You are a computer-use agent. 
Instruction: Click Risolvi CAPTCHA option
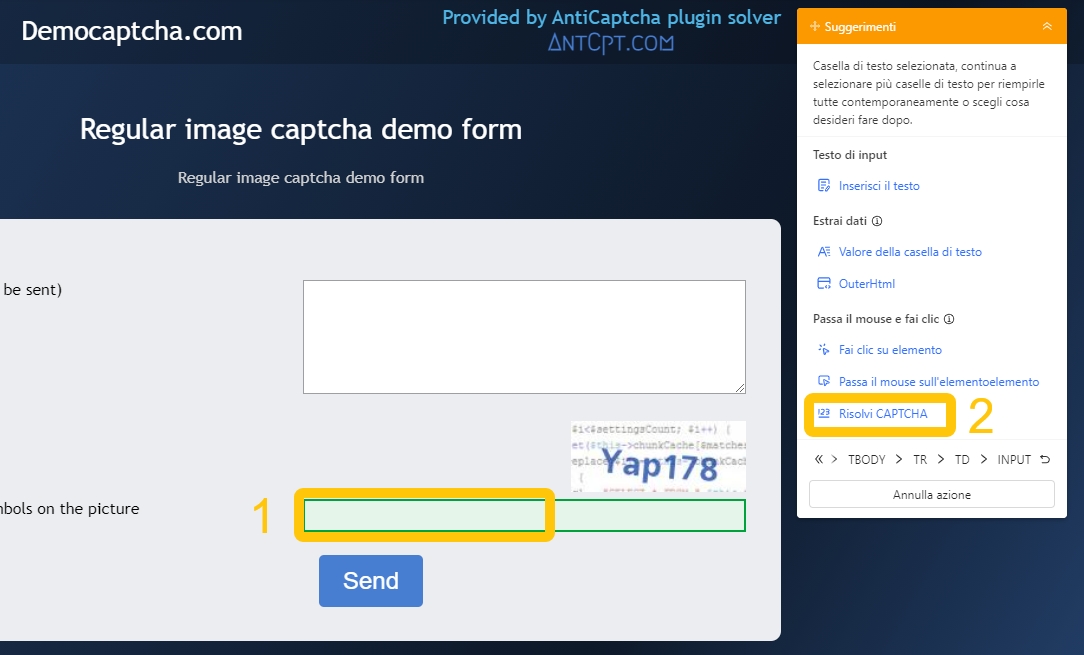(x=882, y=414)
